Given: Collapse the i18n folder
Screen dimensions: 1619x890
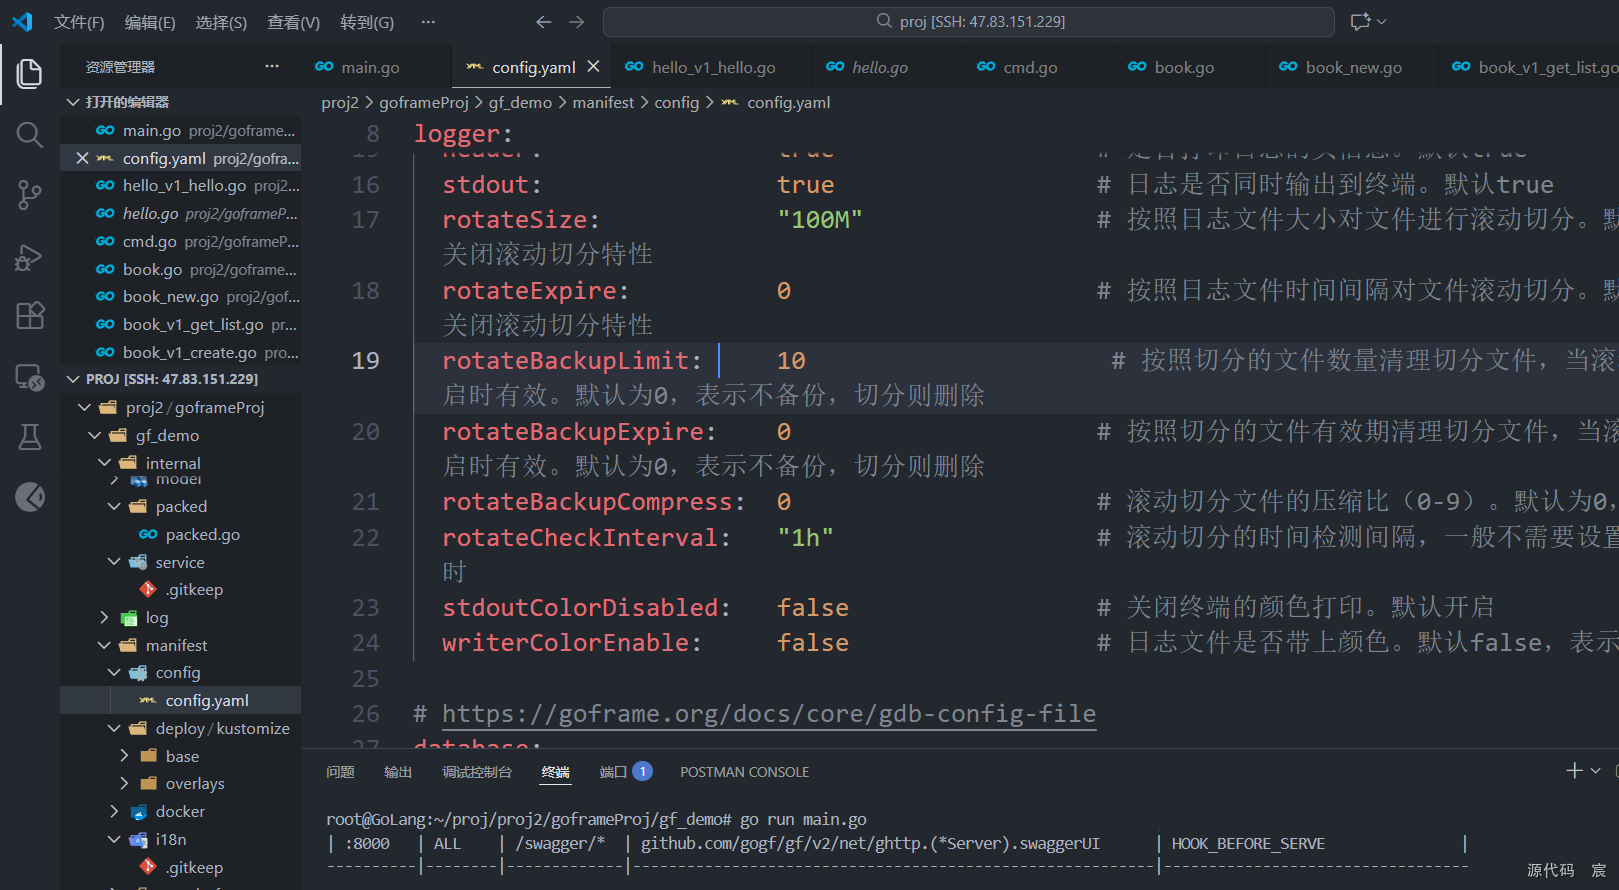Looking at the screenshot, I should [x=114, y=839].
